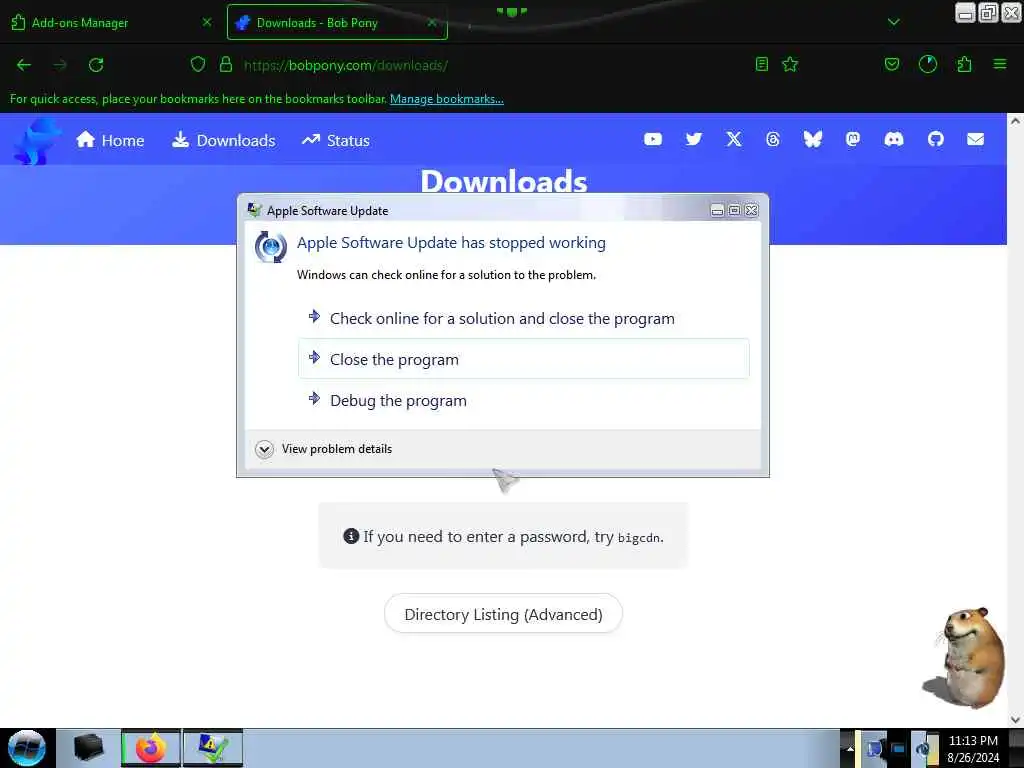Bookmark this page with the star icon
This screenshot has height=768, width=1024.
(x=790, y=64)
